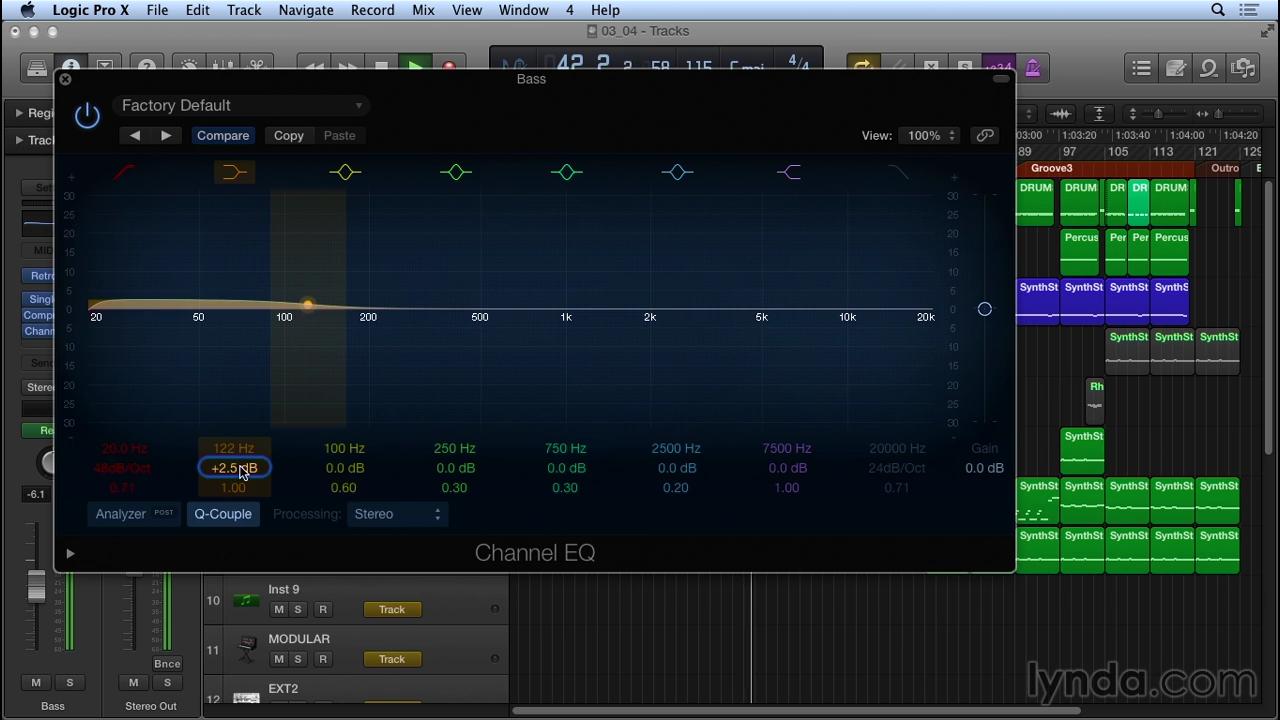Screen dimensions: 1280x720
Task: Open the metronome in the toolbar
Action: coord(1033,68)
